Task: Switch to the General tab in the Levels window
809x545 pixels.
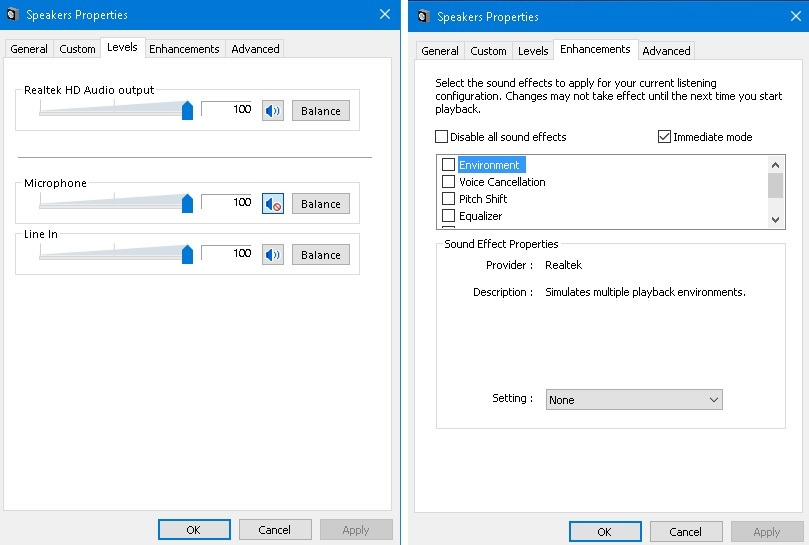Action: click(29, 49)
